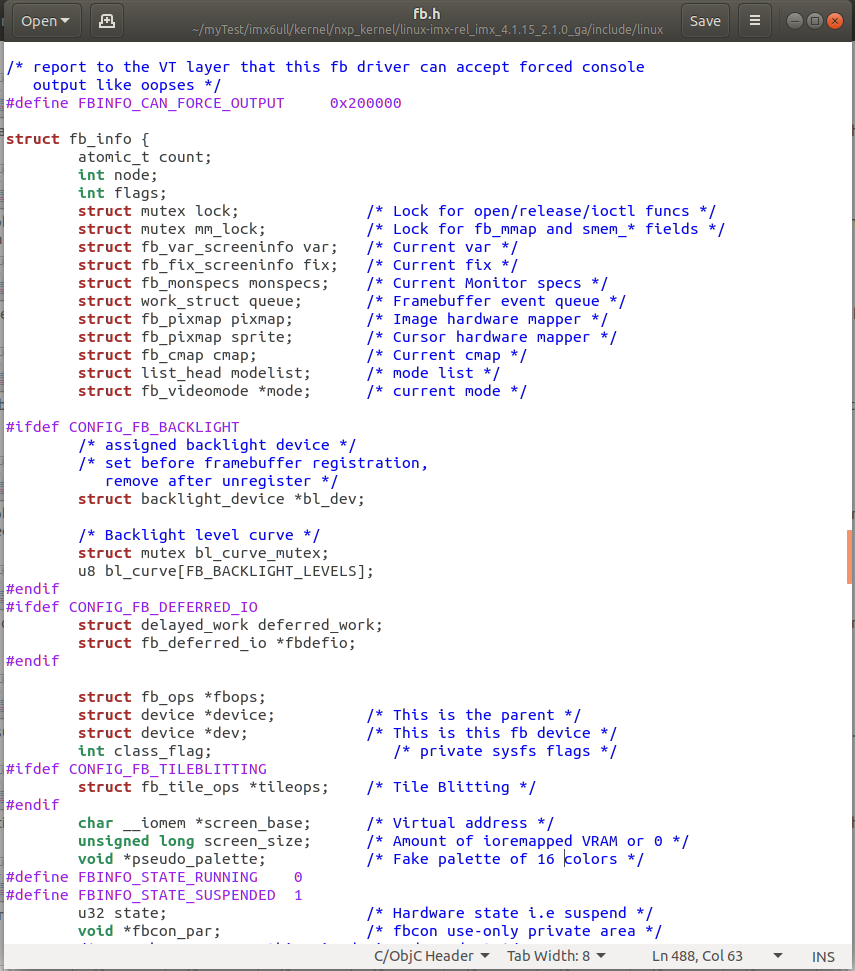Click 'fb_tile_ops *tileops;' line
Viewport: 855px width, 971px height.
pyautogui.click(x=235, y=786)
